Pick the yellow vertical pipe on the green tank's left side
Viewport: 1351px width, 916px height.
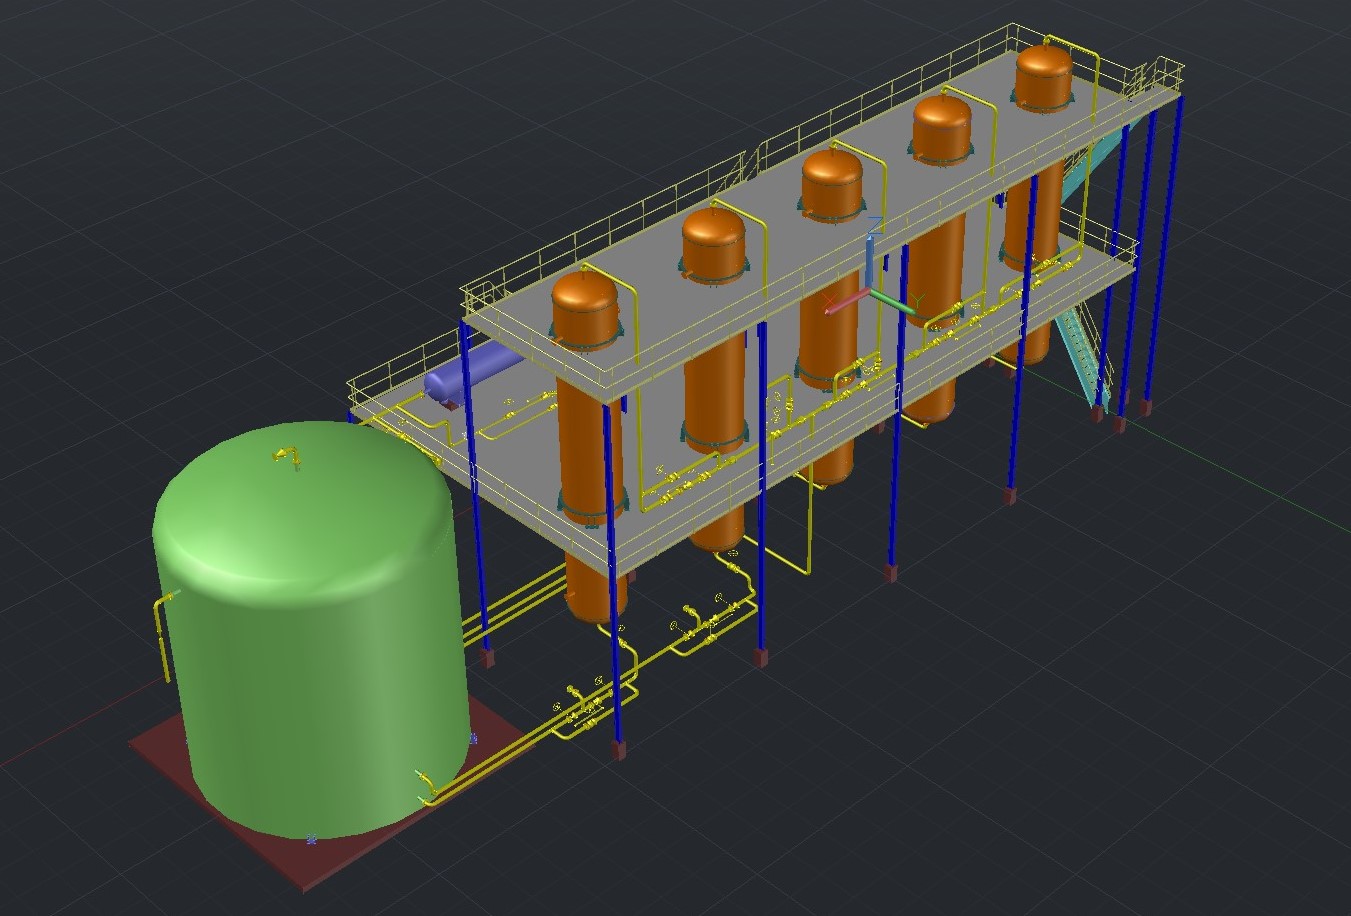tap(163, 638)
